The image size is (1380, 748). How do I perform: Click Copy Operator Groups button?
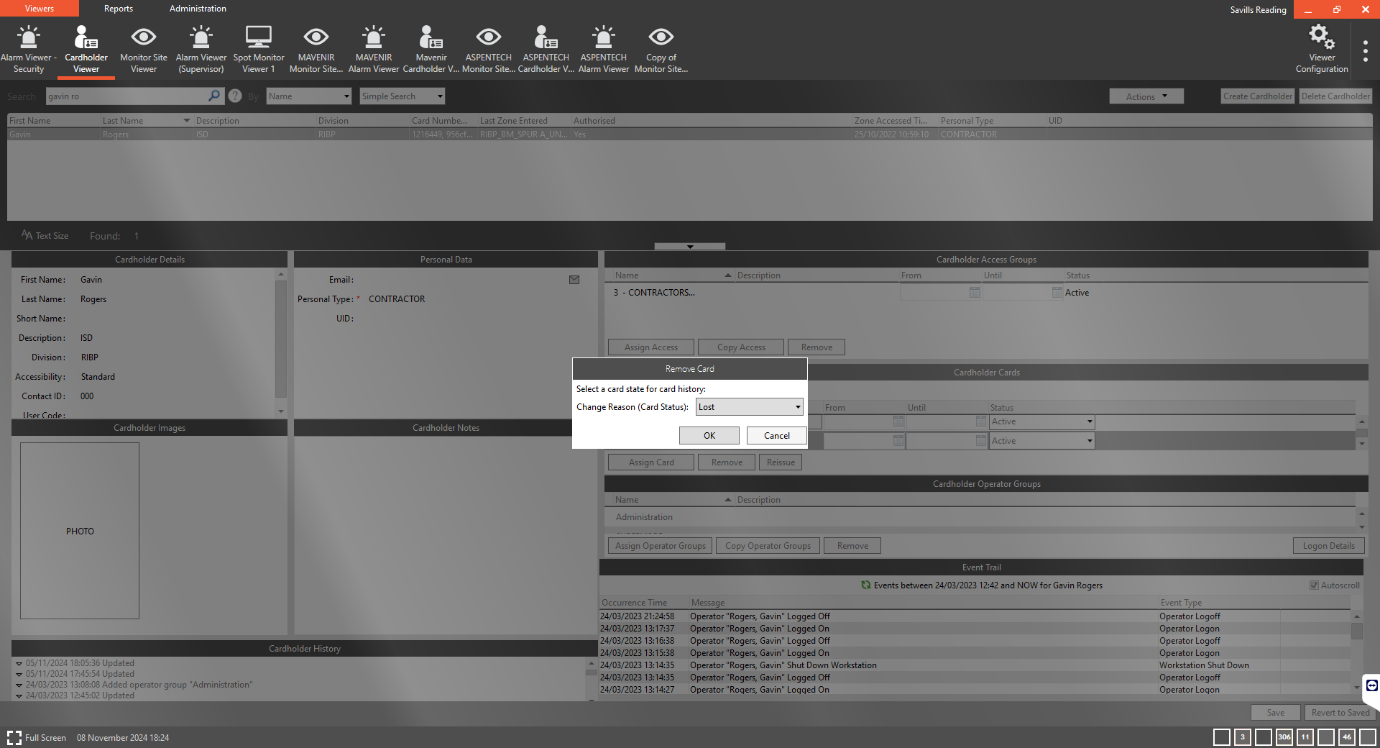click(x=768, y=545)
